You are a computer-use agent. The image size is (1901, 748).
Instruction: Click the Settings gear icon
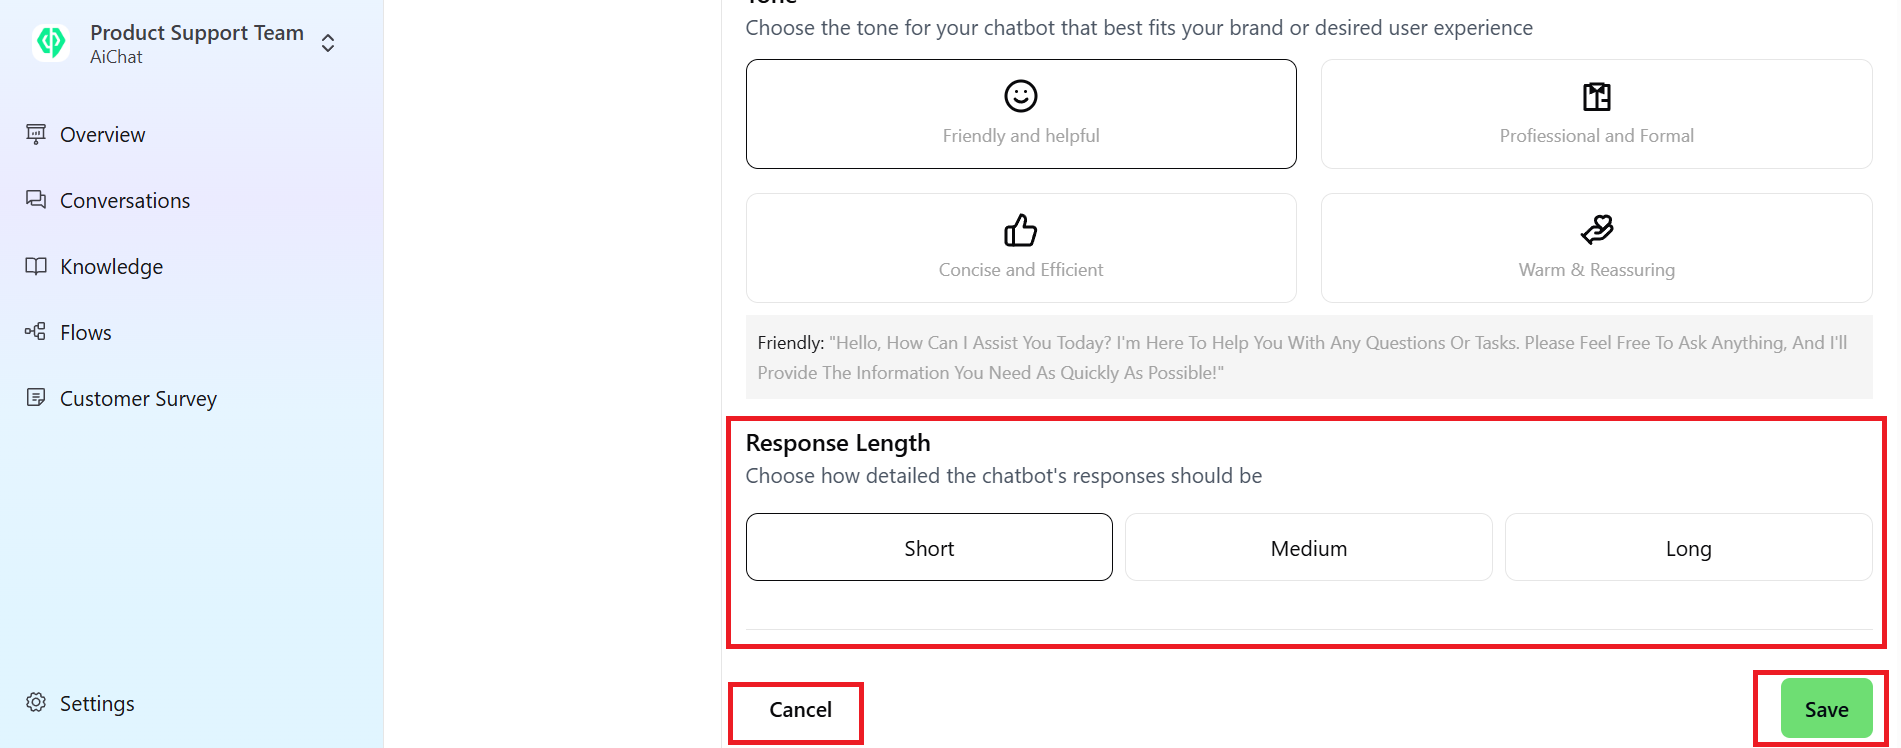coord(36,703)
